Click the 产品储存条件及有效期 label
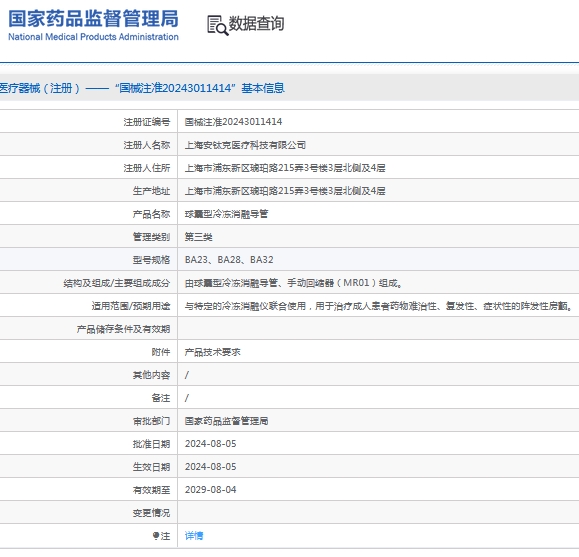The width and height of the screenshot is (579, 557). pyautogui.click(x=123, y=329)
